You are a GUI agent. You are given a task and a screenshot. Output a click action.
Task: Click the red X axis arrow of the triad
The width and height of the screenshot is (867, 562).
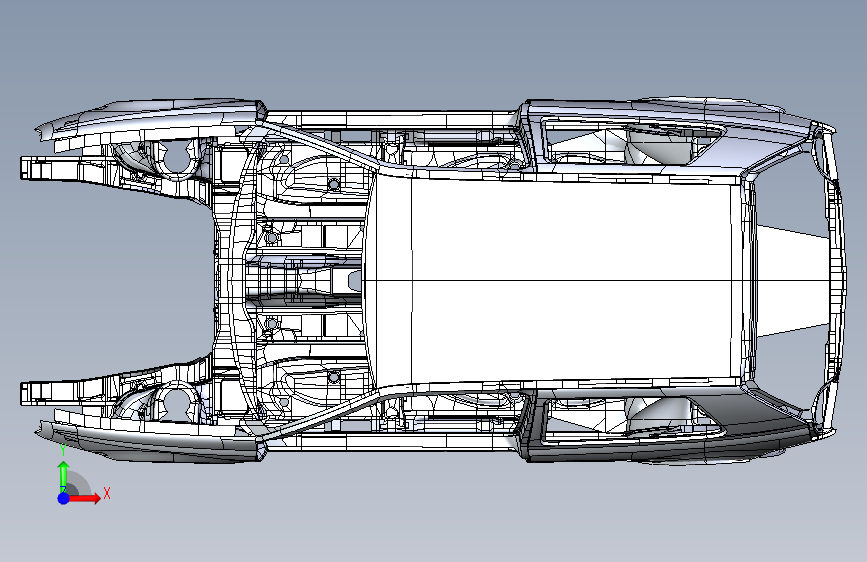[x=85, y=498]
